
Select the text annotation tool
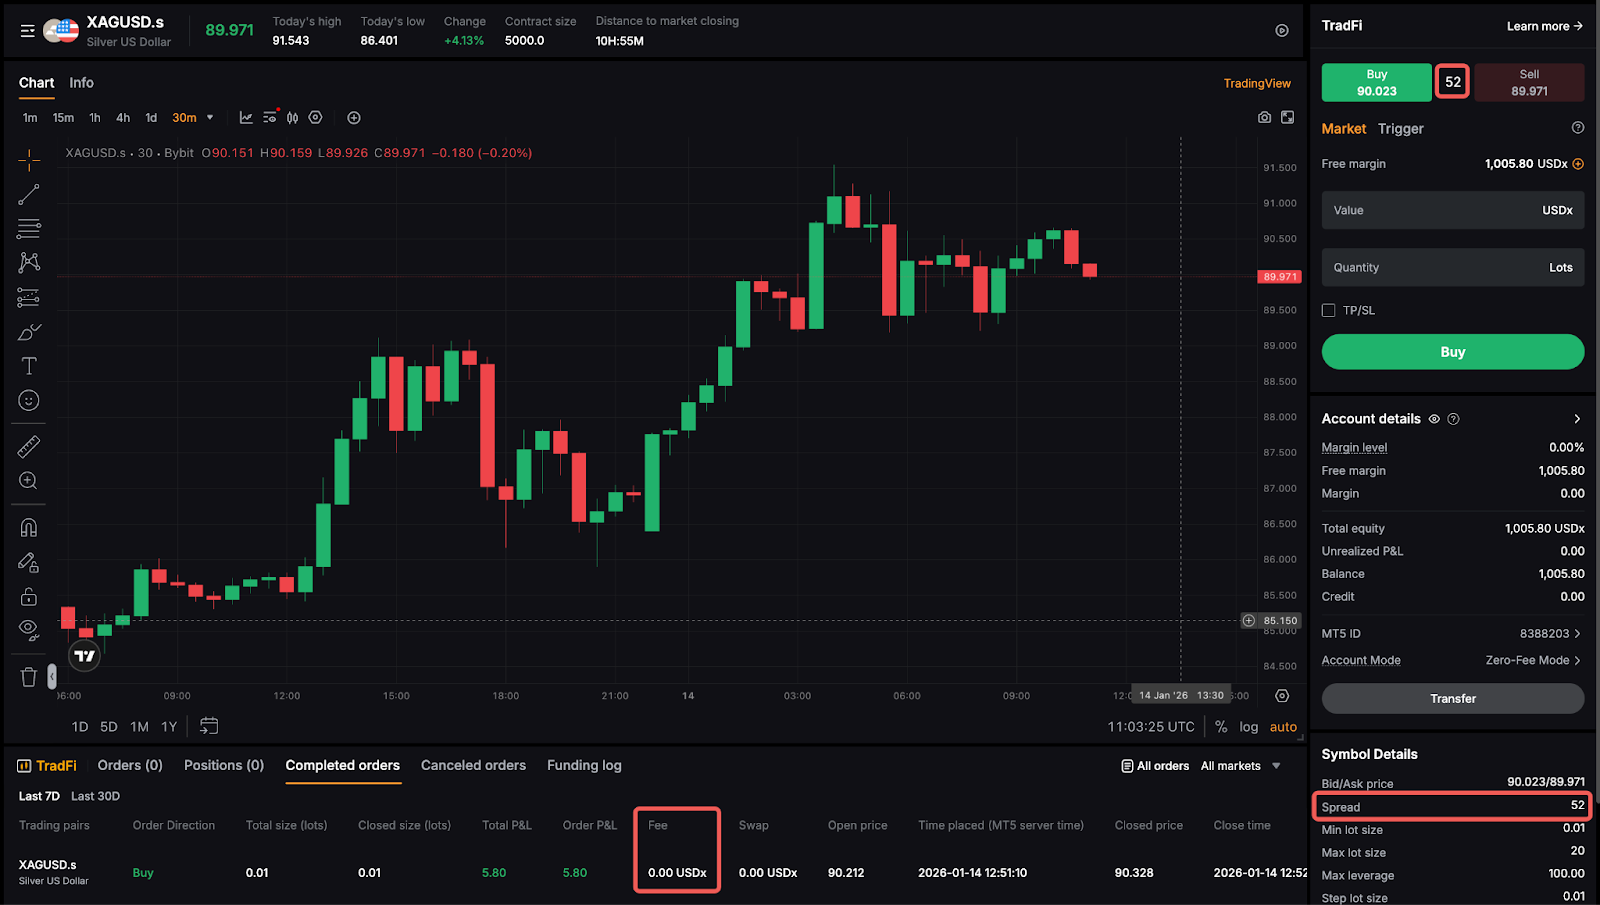[29, 366]
